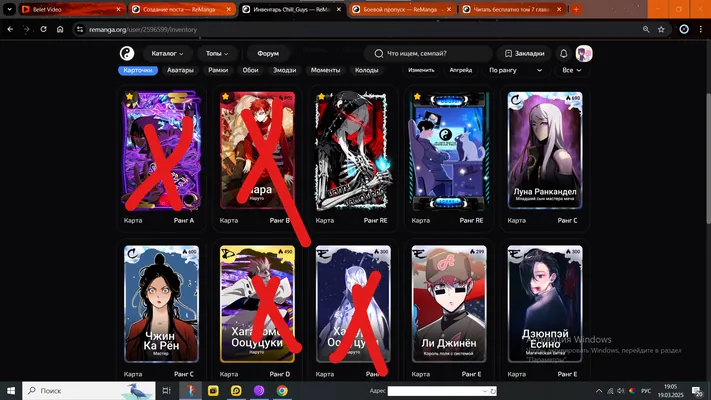Open the purple Ранг A card
Viewport: 711px width, 400px height.
point(161,150)
